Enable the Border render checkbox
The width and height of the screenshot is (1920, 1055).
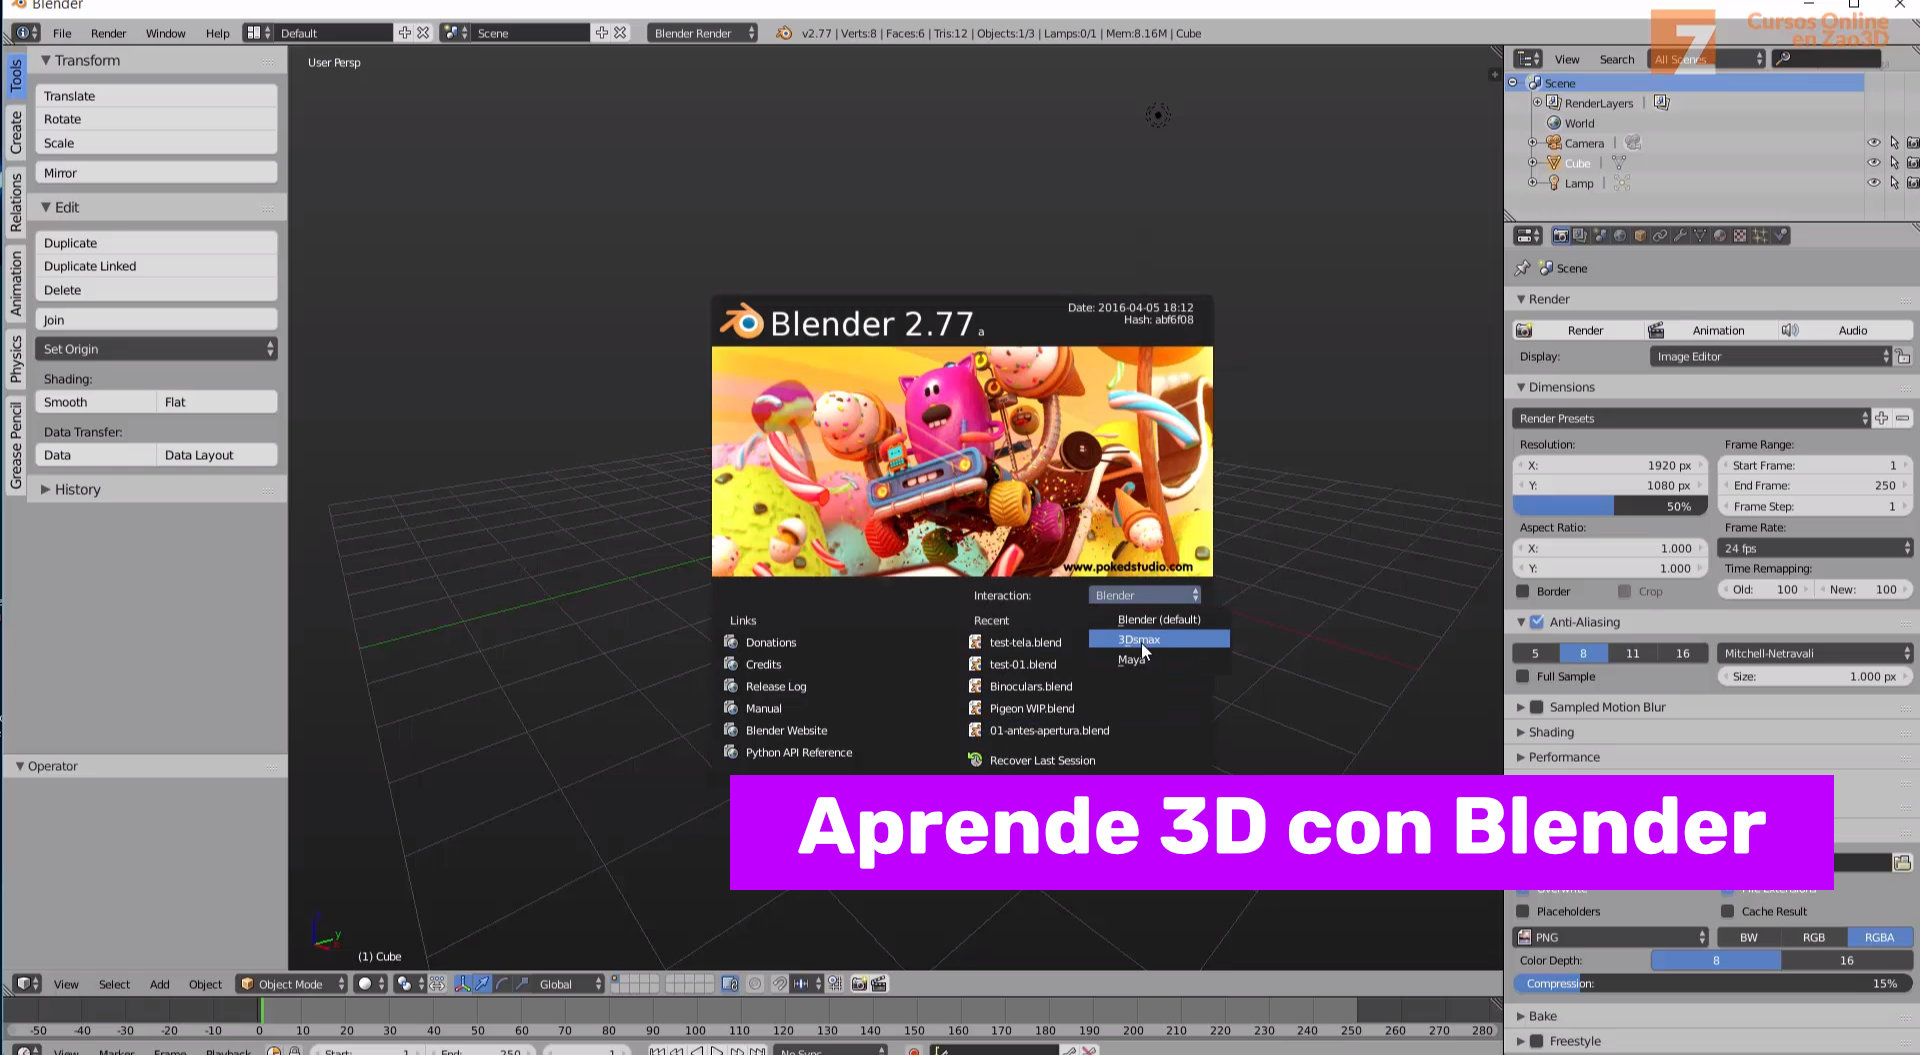(1523, 591)
